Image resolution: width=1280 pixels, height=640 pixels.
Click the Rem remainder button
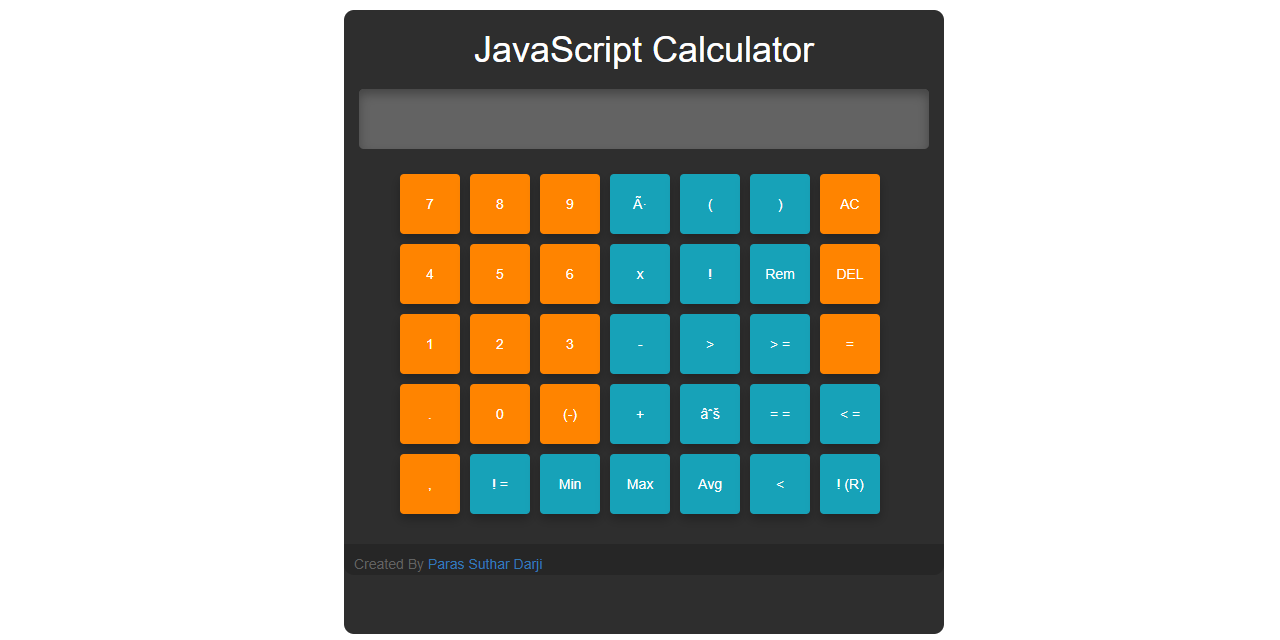(780, 274)
